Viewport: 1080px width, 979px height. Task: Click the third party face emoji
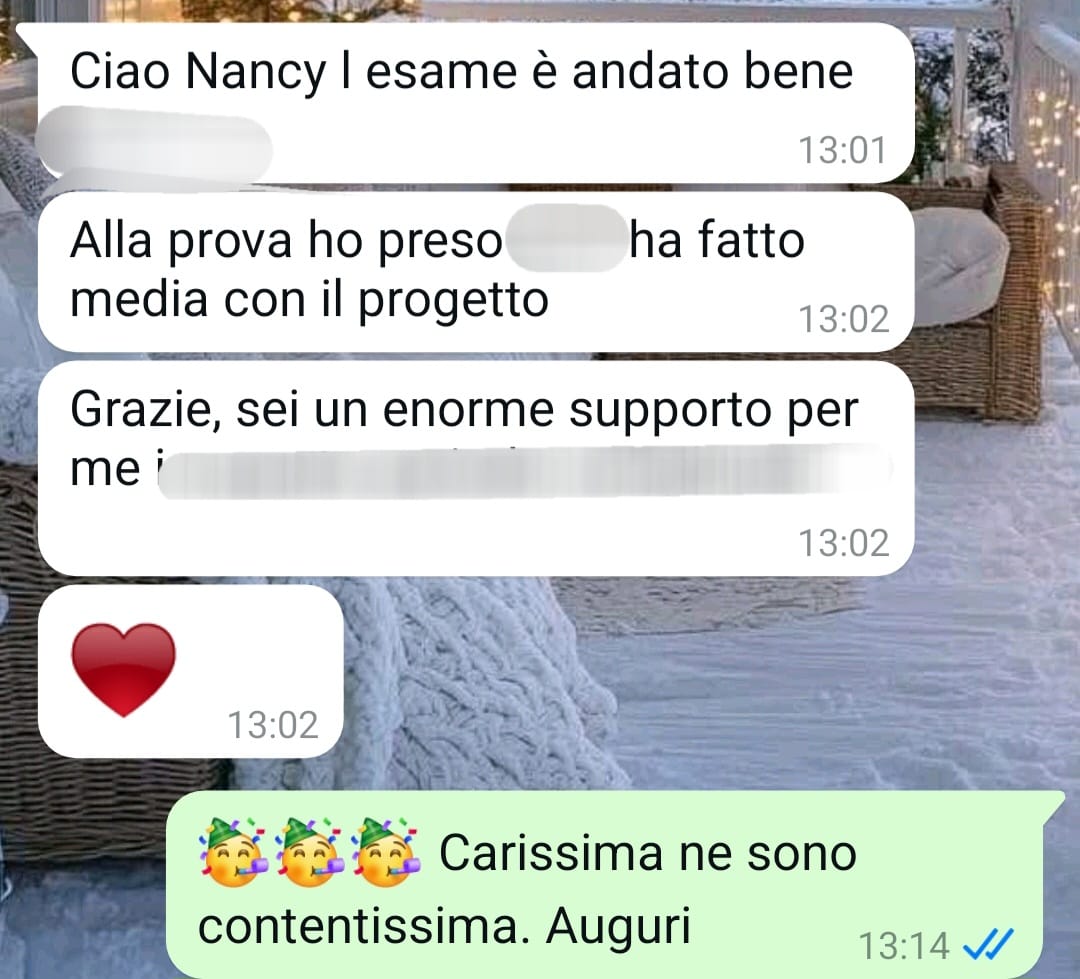tap(386, 853)
